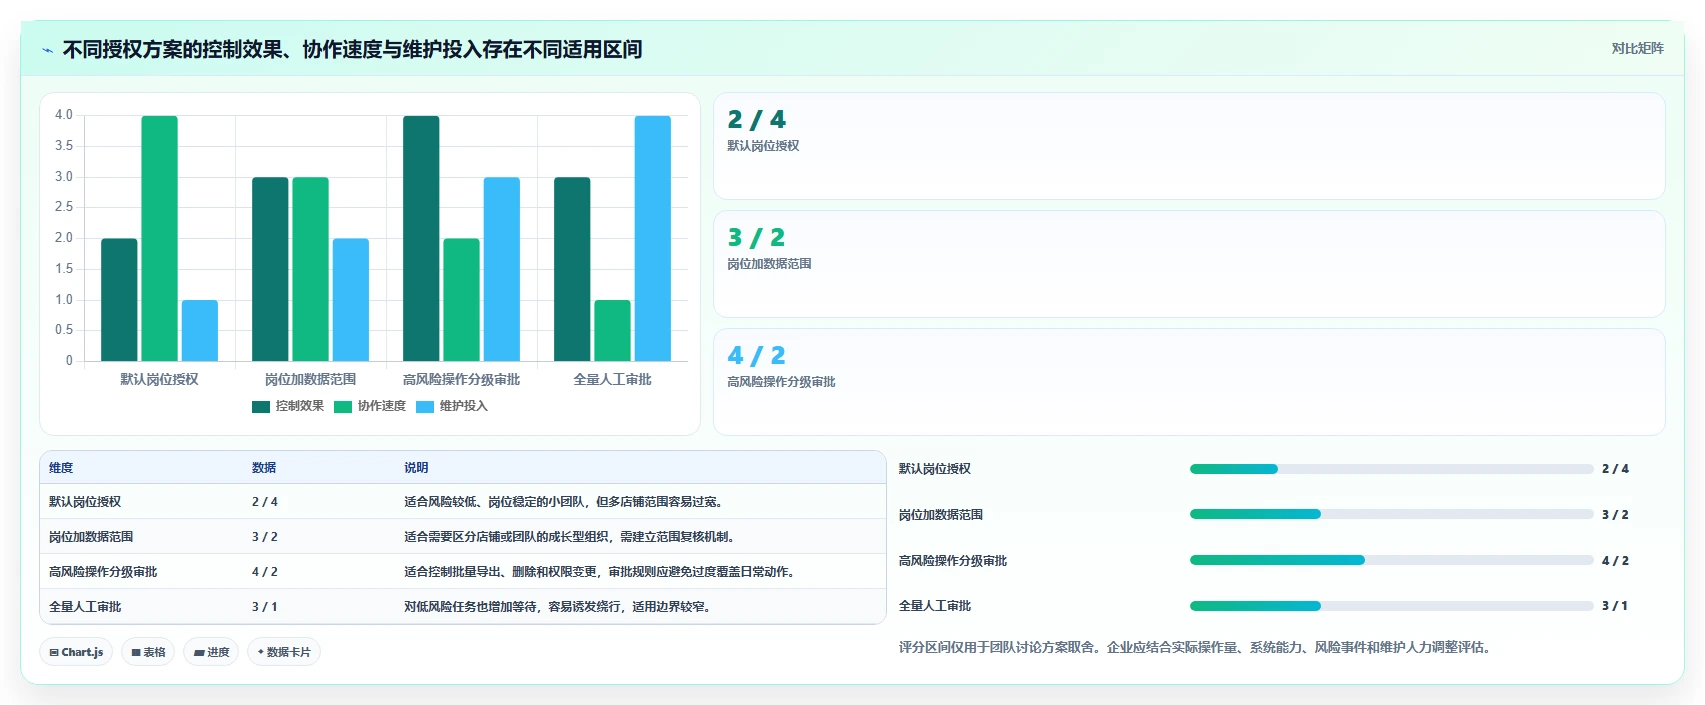Click the 说明 column header
This screenshot has height=705, width=1705.
416,468
